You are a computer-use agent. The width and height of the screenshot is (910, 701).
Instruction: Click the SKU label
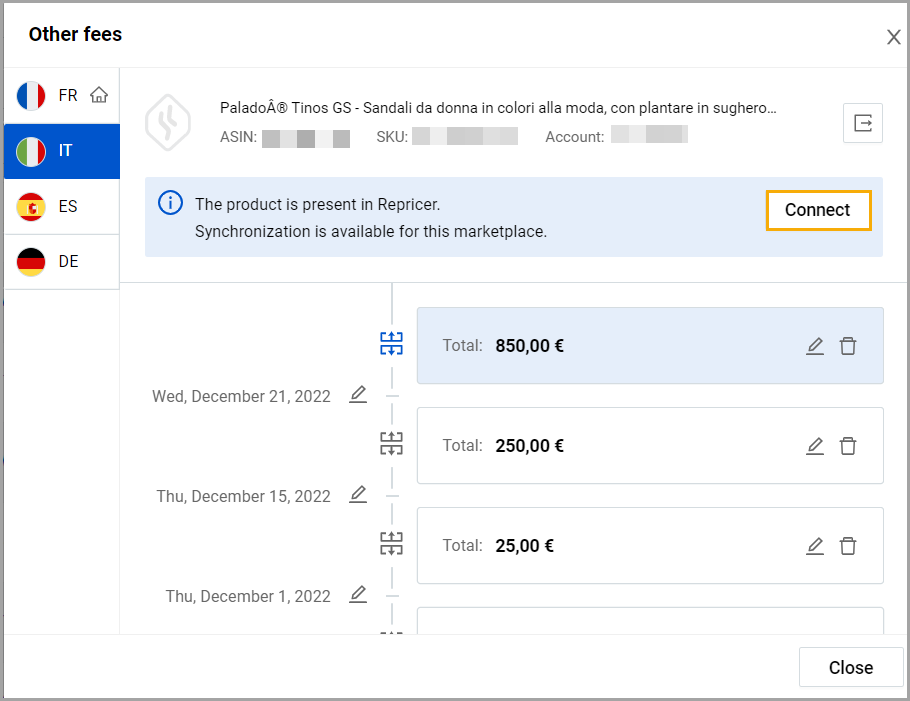tap(392, 137)
